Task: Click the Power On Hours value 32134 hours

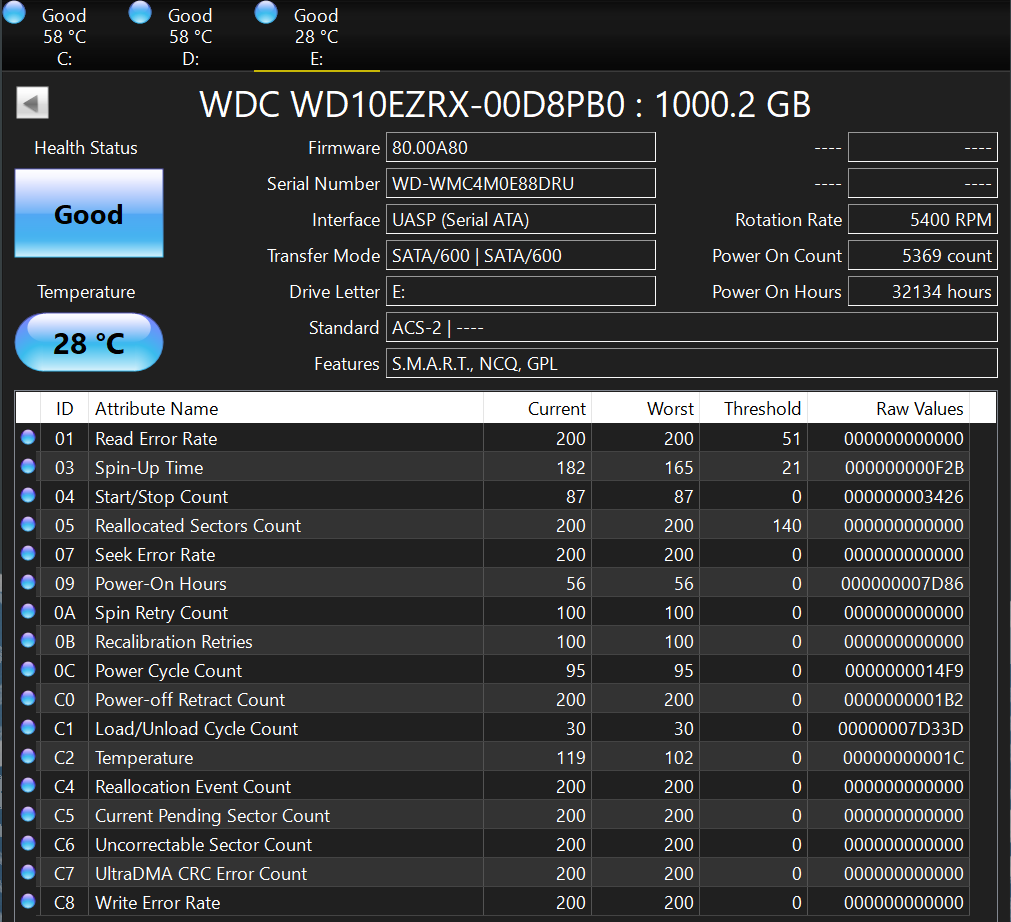Action: coord(923,292)
